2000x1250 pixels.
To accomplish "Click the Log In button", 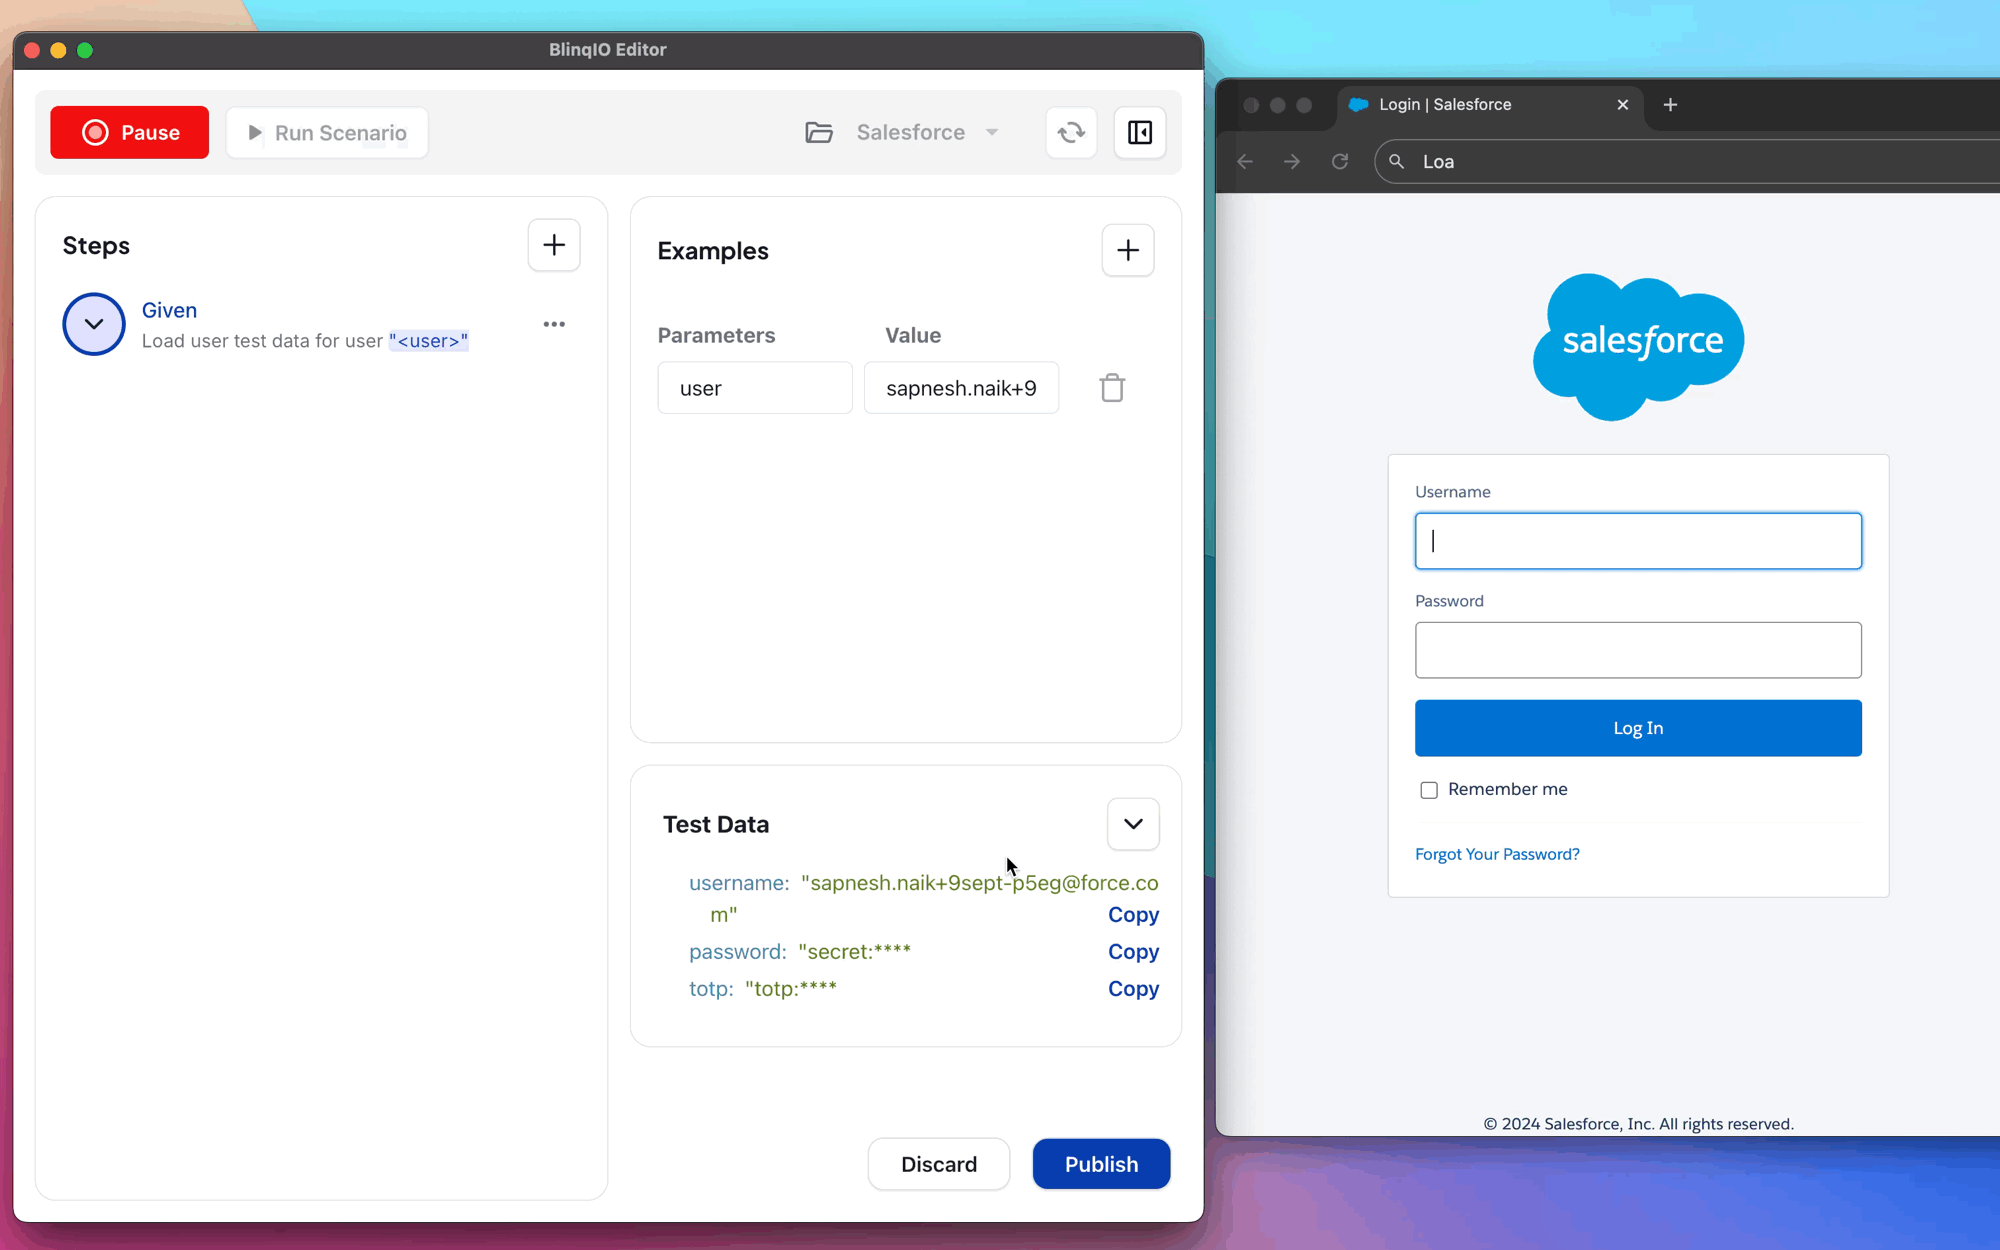I will pyautogui.click(x=1638, y=728).
